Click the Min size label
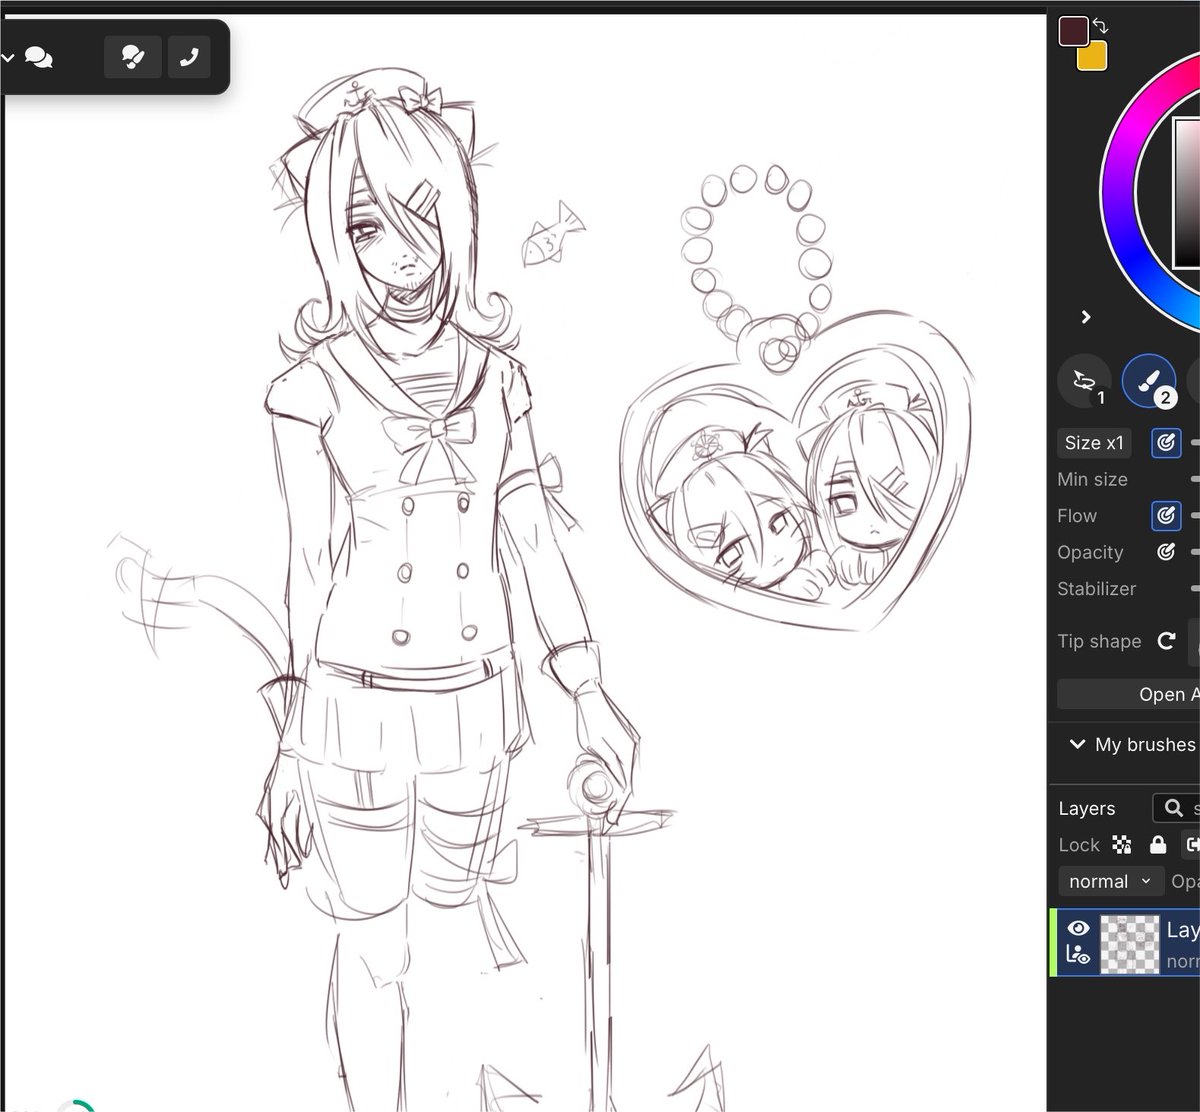The height and width of the screenshot is (1112, 1200). click(1092, 480)
